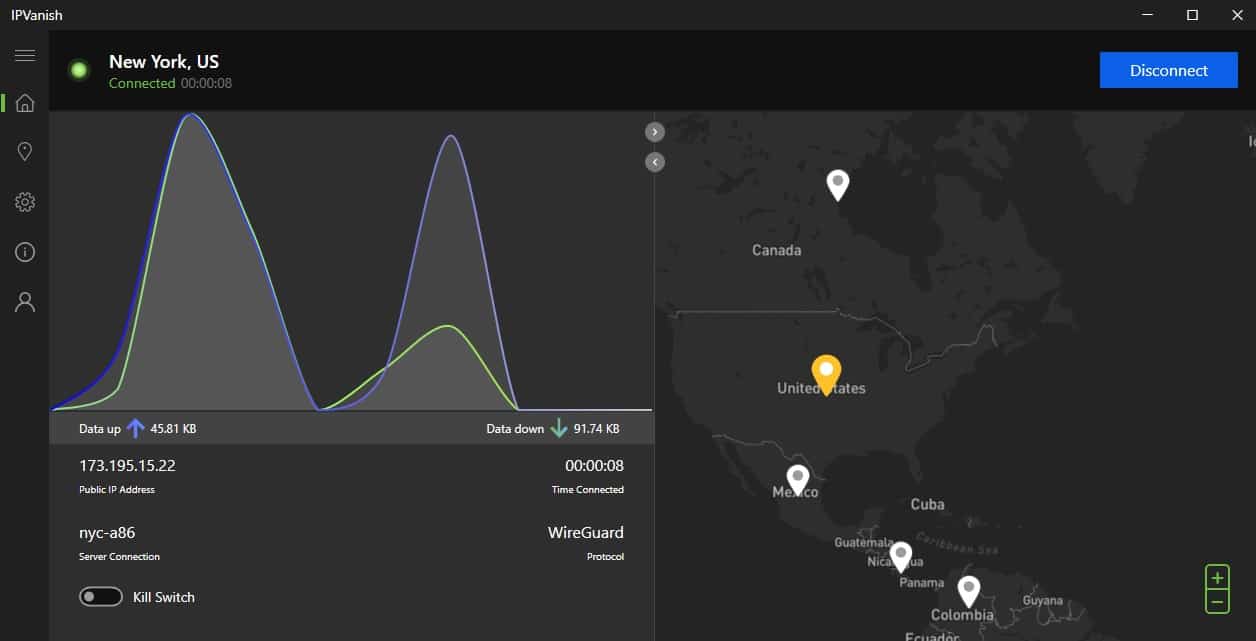1256x641 pixels.
Task: Toggle the Kill Switch
Action: (101, 597)
